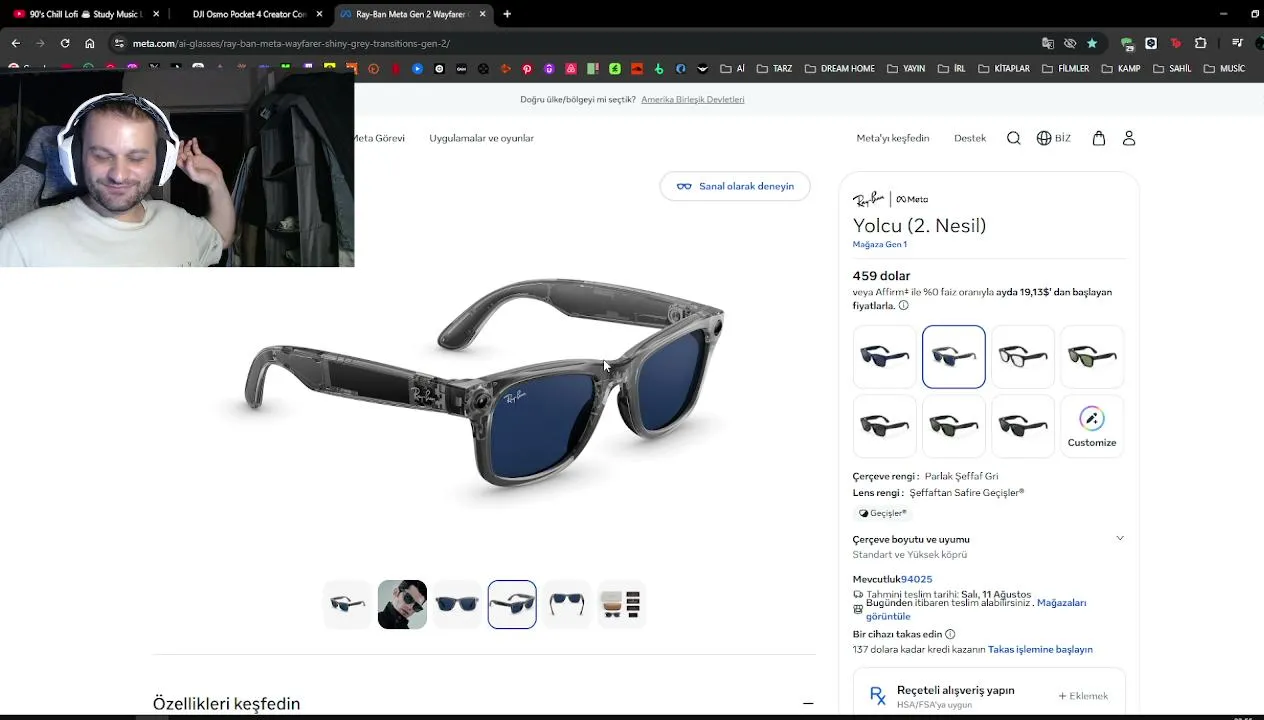Screen dimensions: 1264x720
Task: Click 'Takas işlemine başlayın' link
Action: pyautogui.click(x=1040, y=649)
